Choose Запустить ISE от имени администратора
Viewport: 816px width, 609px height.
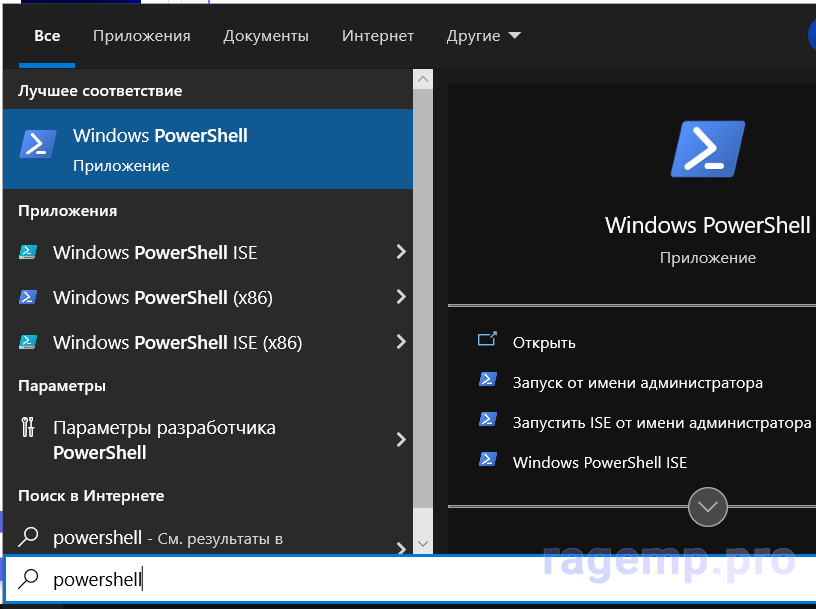(x=661, y=423)
